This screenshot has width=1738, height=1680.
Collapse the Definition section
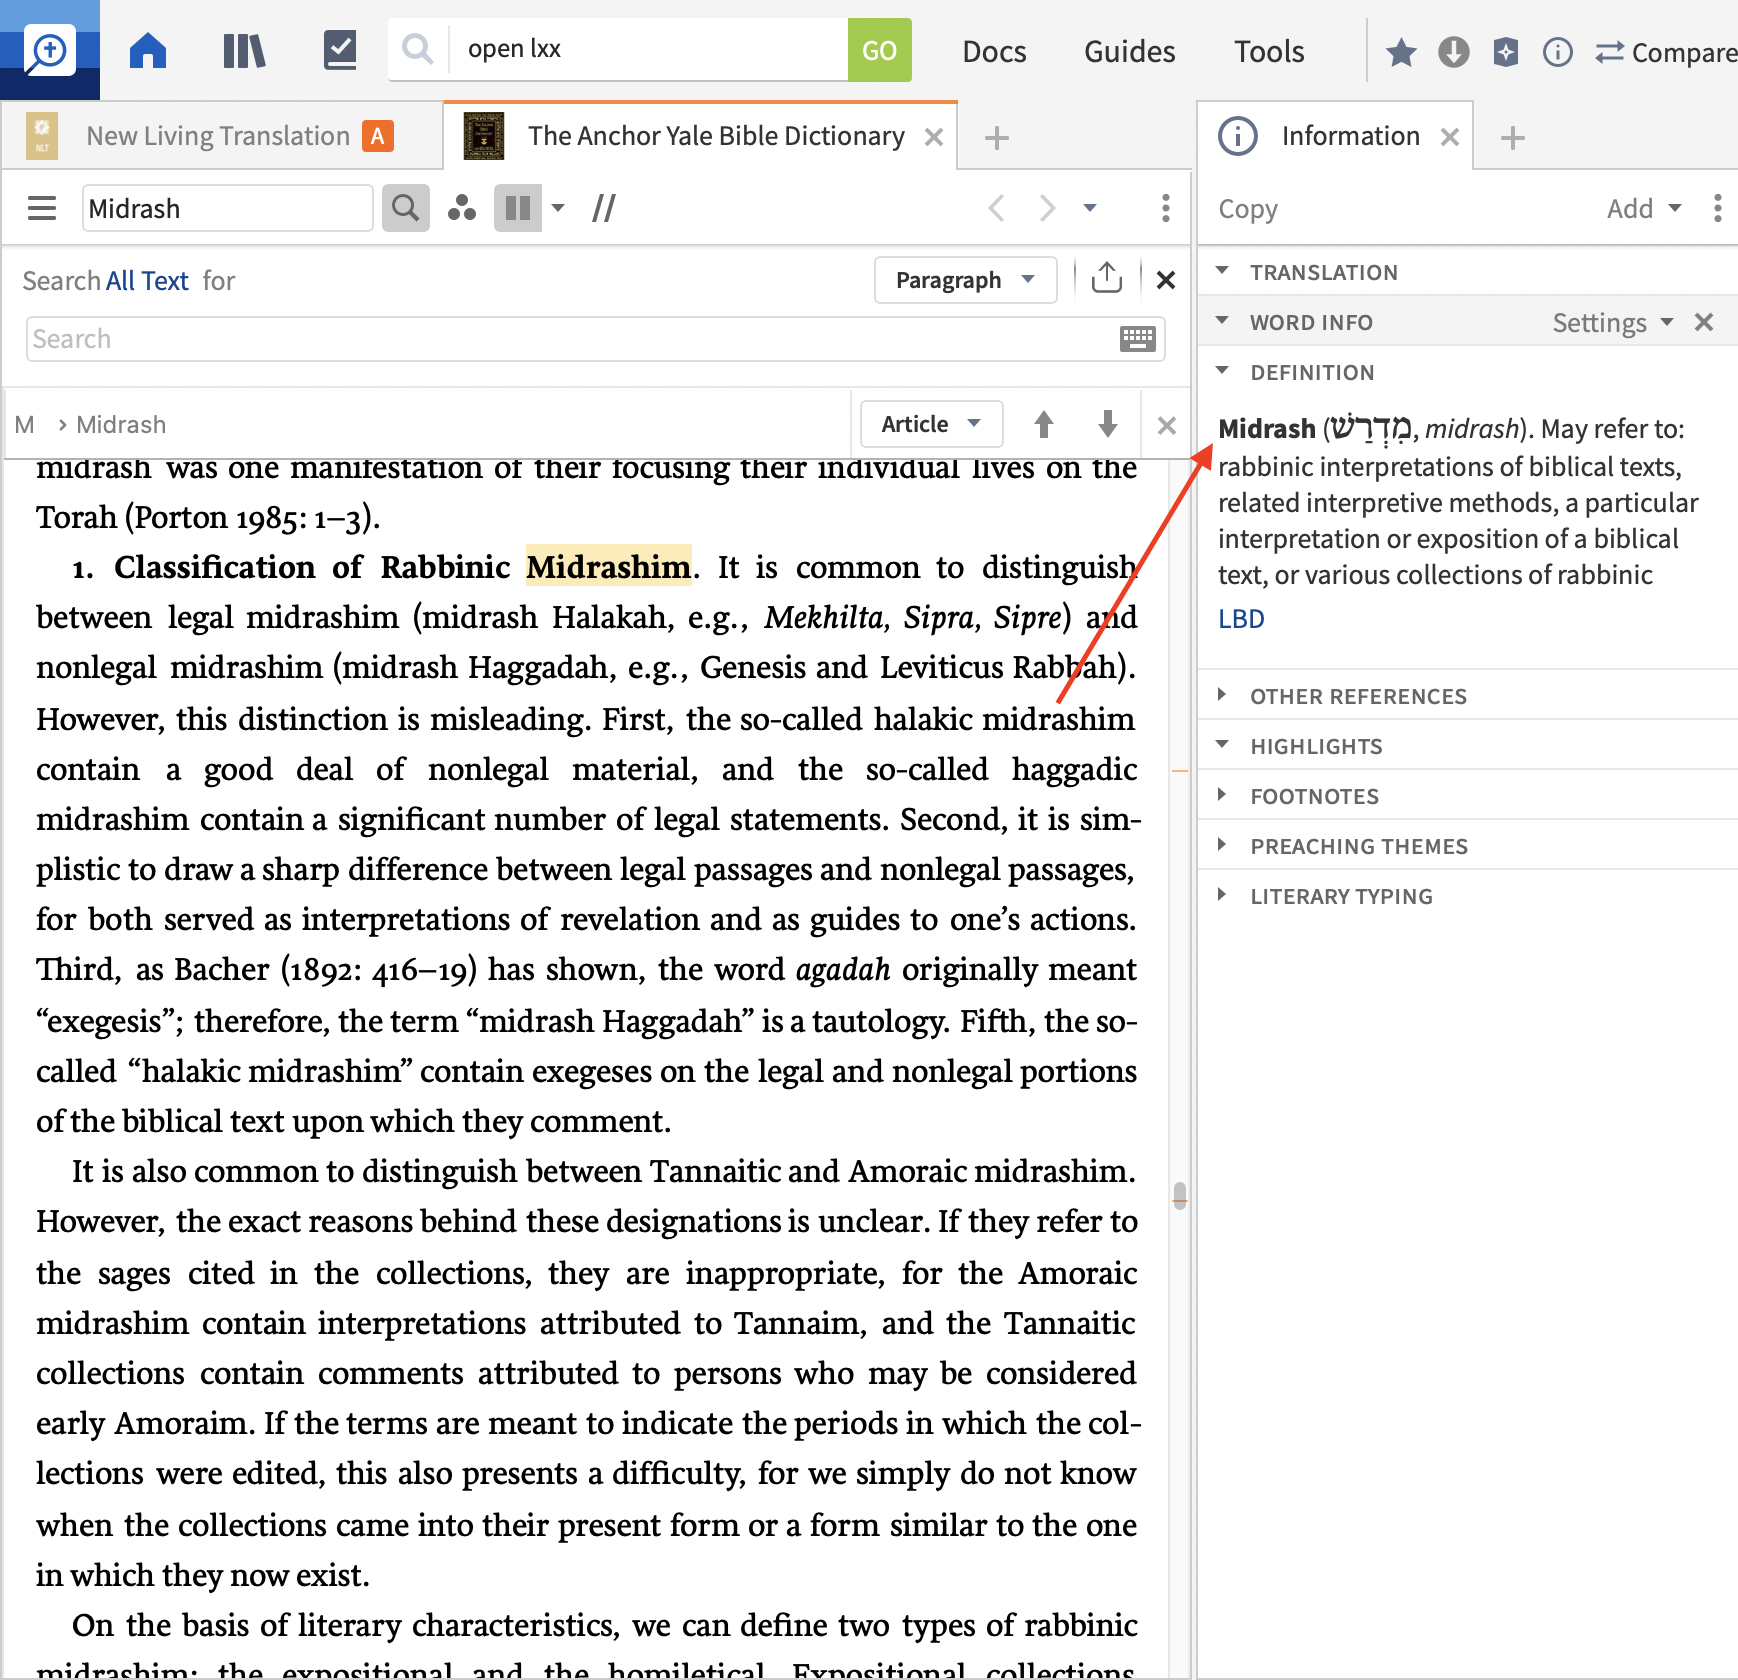click(1222, 371)
